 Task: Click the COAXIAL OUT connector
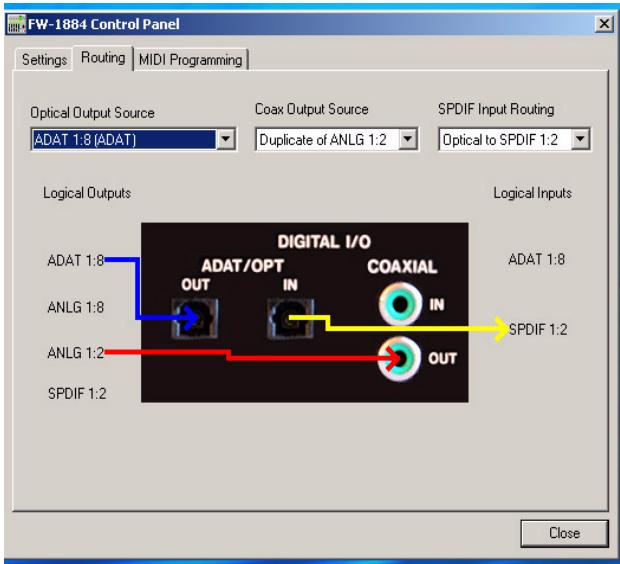tap(399, 359)
